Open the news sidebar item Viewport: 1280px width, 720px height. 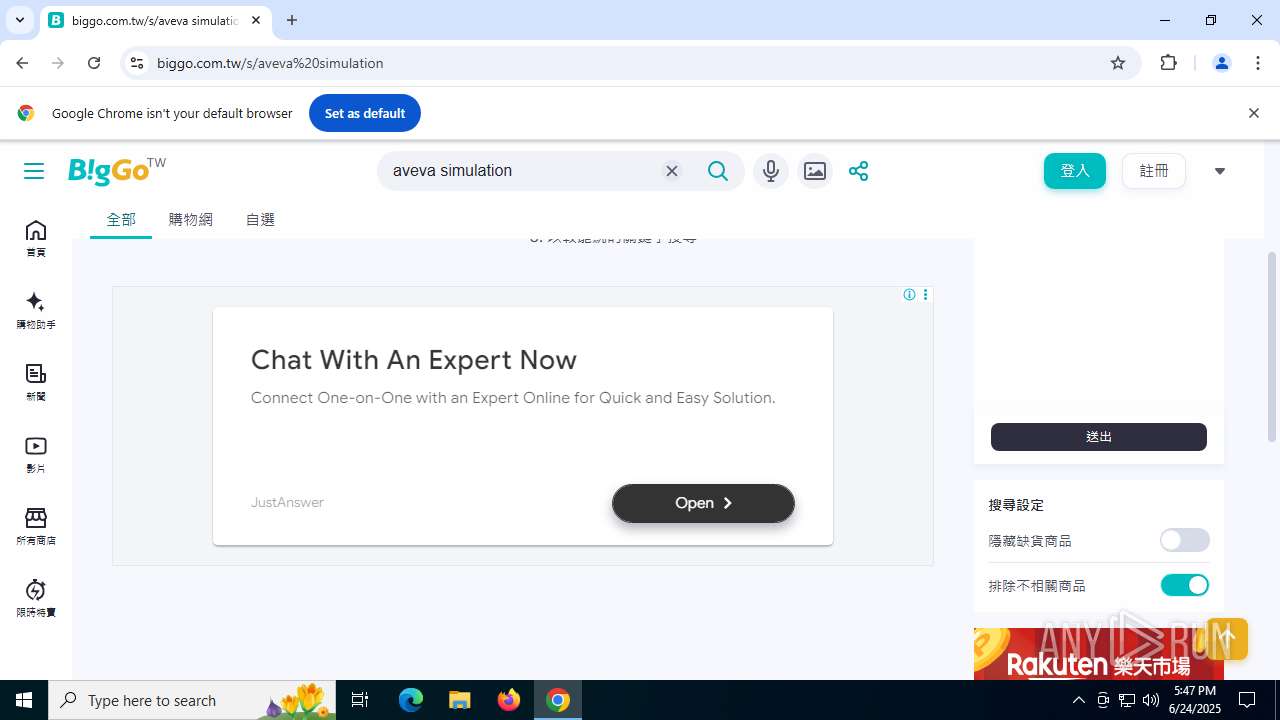pyautogui.click(x=36, y=383)
